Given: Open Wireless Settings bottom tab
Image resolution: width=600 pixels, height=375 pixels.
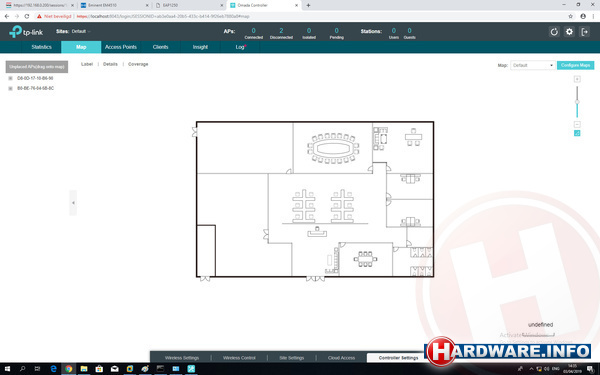Looking at the screenshot, I should coord(182,358).
